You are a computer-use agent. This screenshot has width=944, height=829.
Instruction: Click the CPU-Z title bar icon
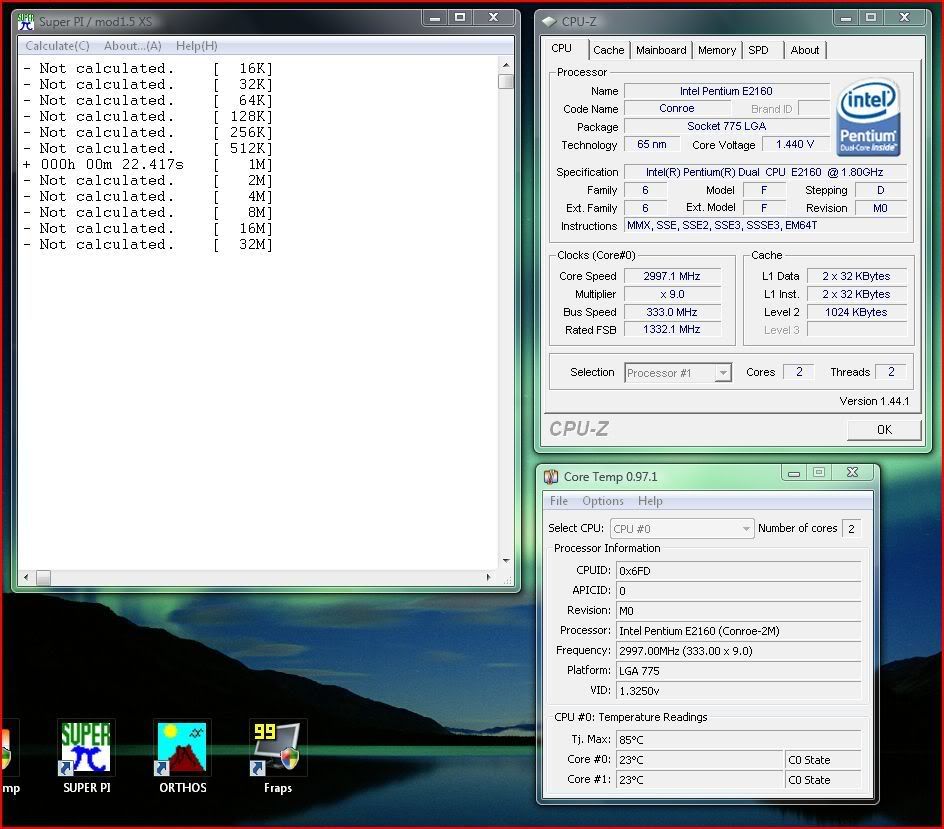click(x=548, y=22)
